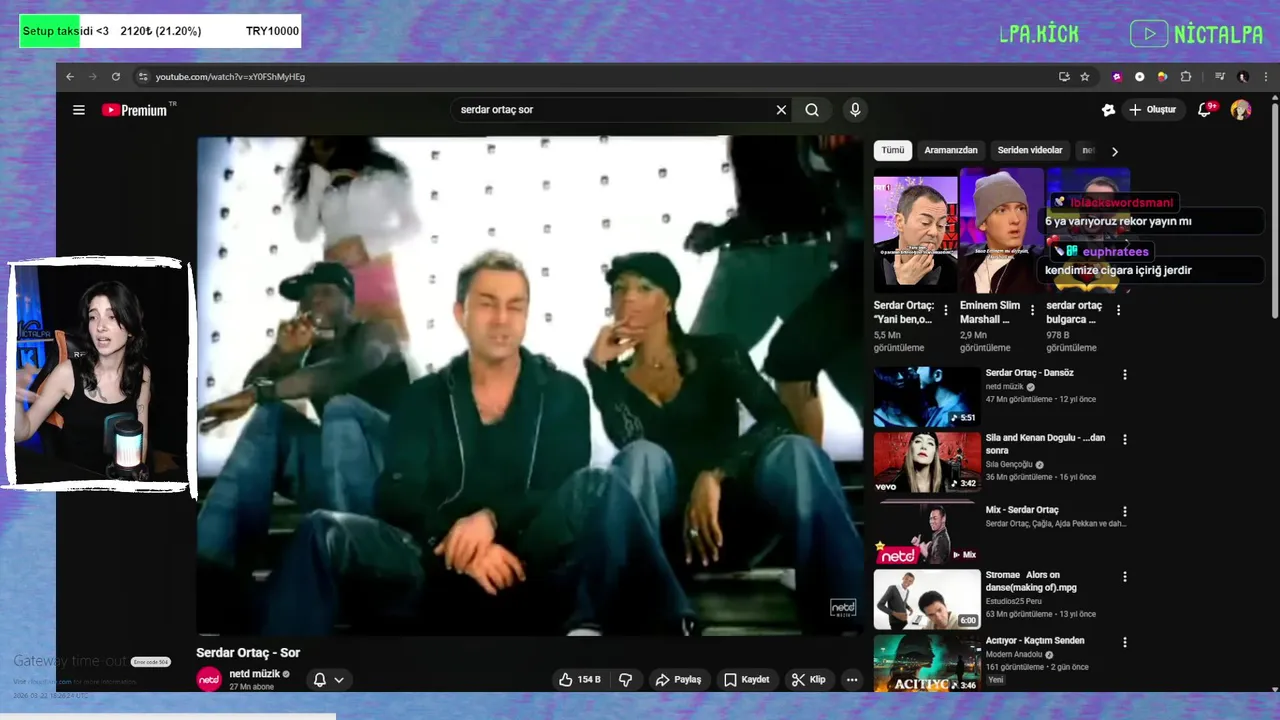Open YouTube notifications bell with 9+ badge
The image size is (1280, 720).
coord(1205,110)
